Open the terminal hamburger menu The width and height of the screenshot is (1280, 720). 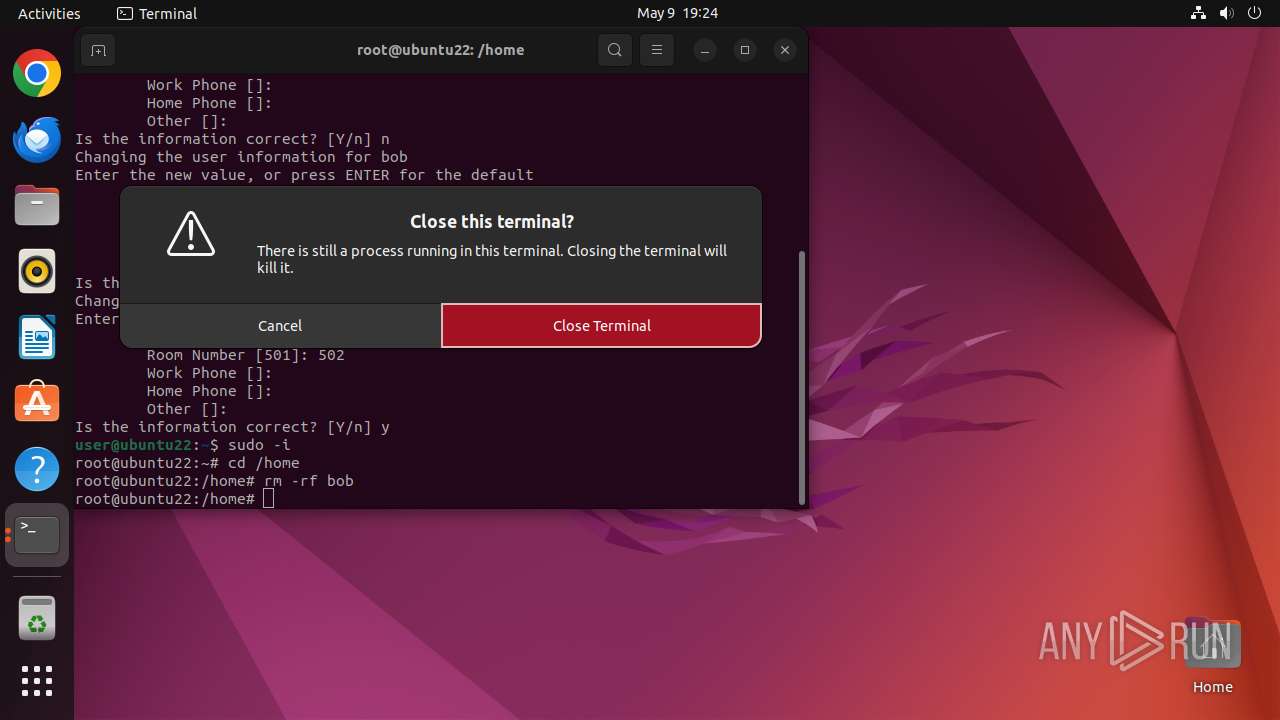click(657, 50)
